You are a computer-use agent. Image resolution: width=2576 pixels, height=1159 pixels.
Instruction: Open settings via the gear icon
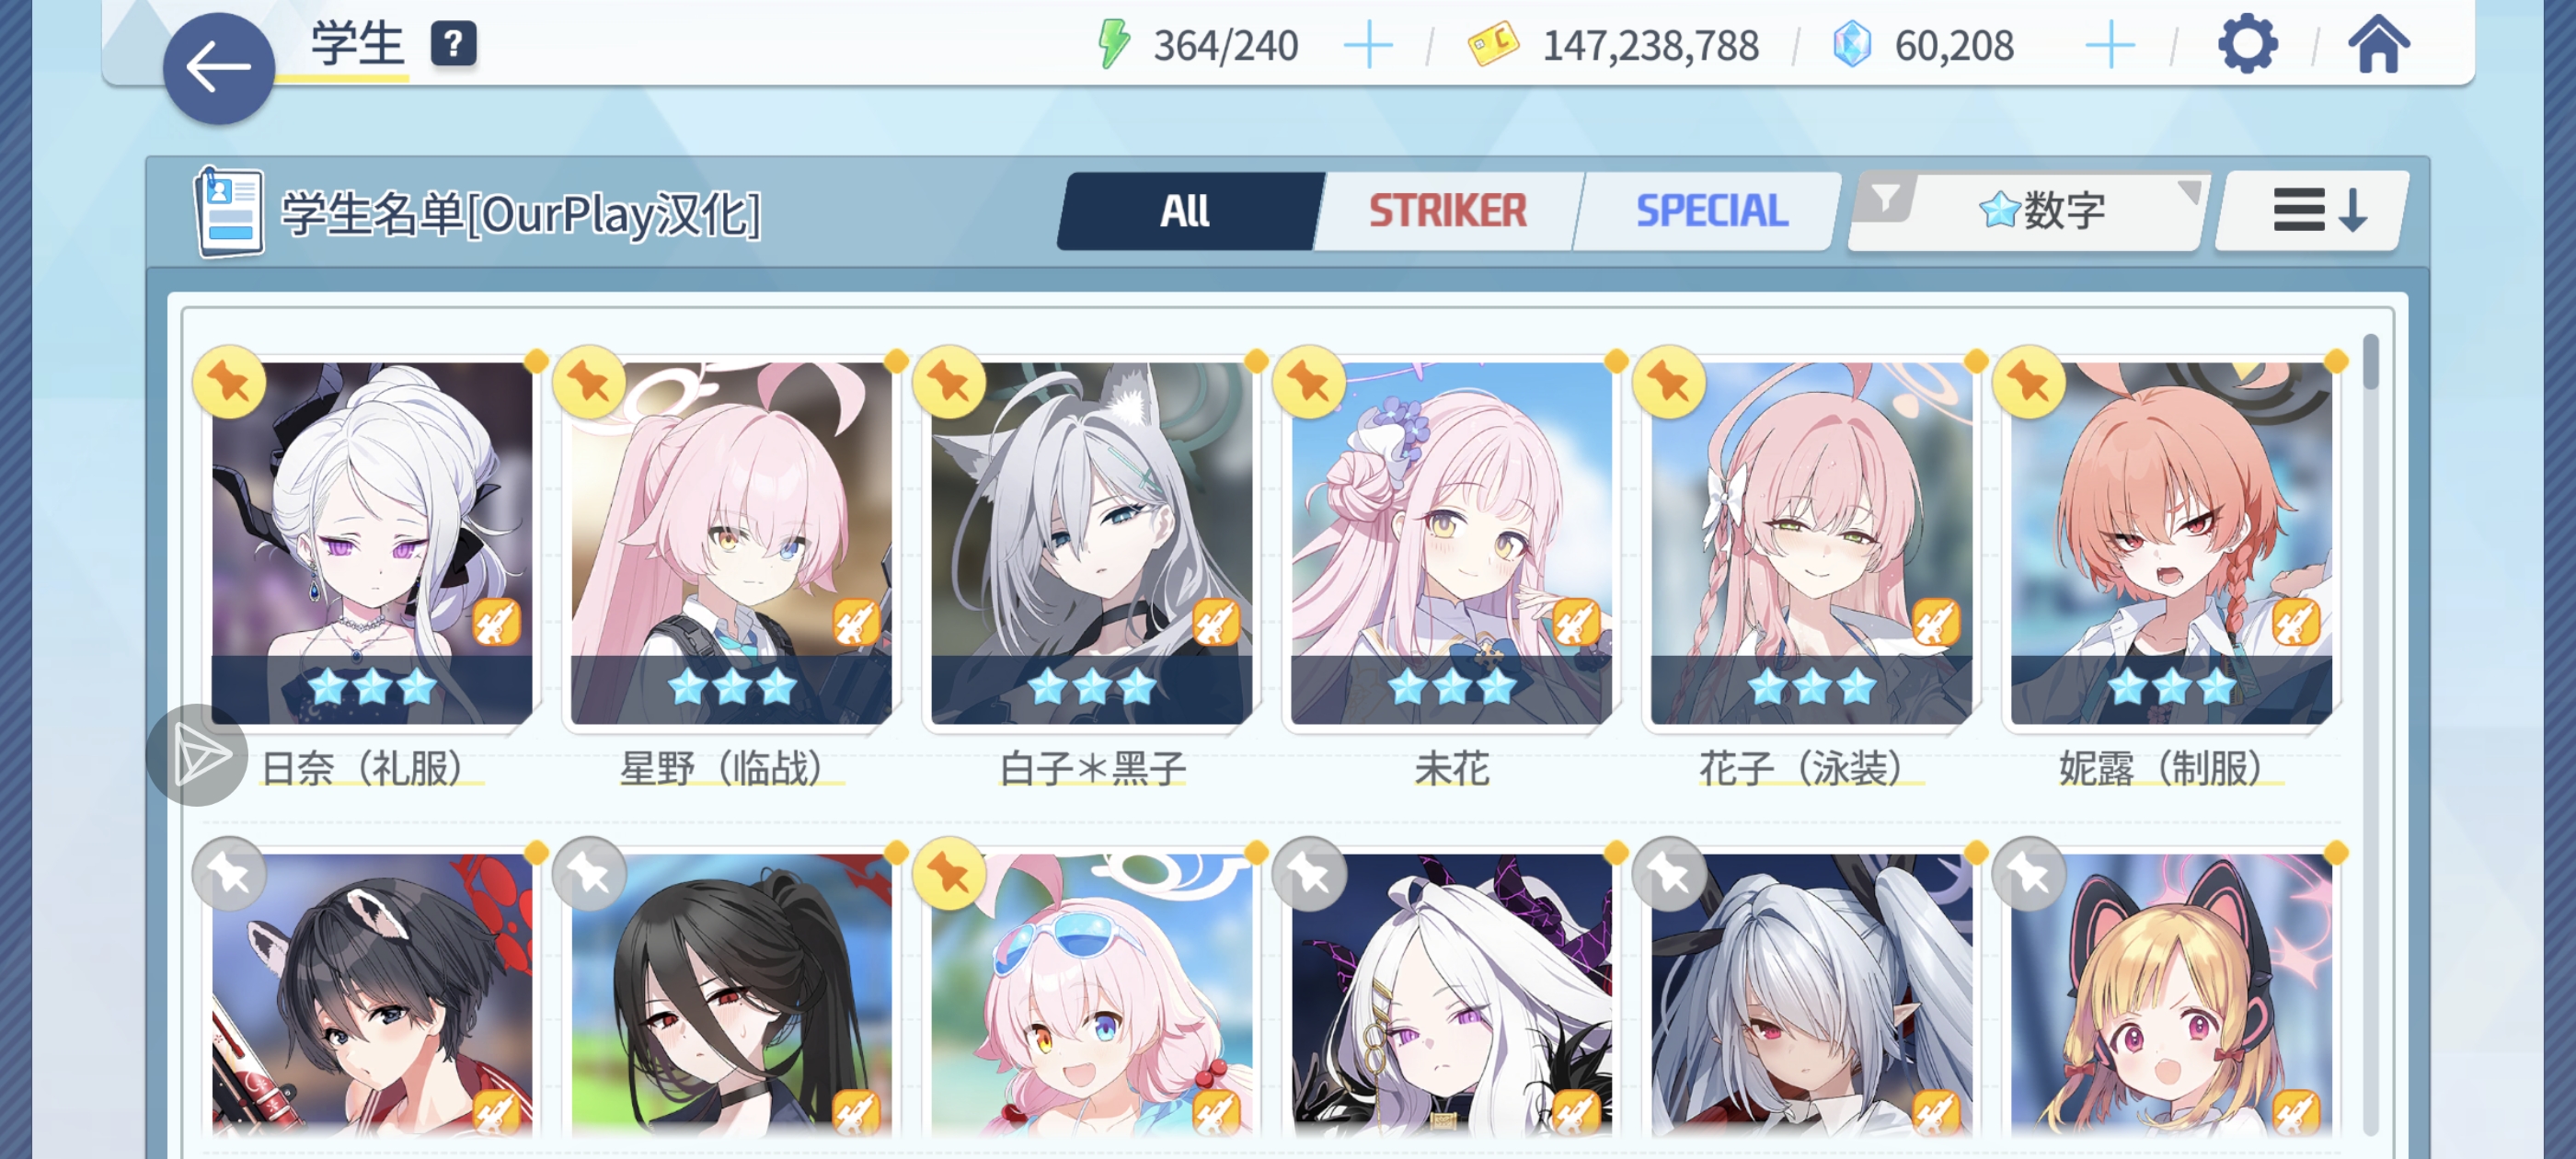tap(2247, 44)
